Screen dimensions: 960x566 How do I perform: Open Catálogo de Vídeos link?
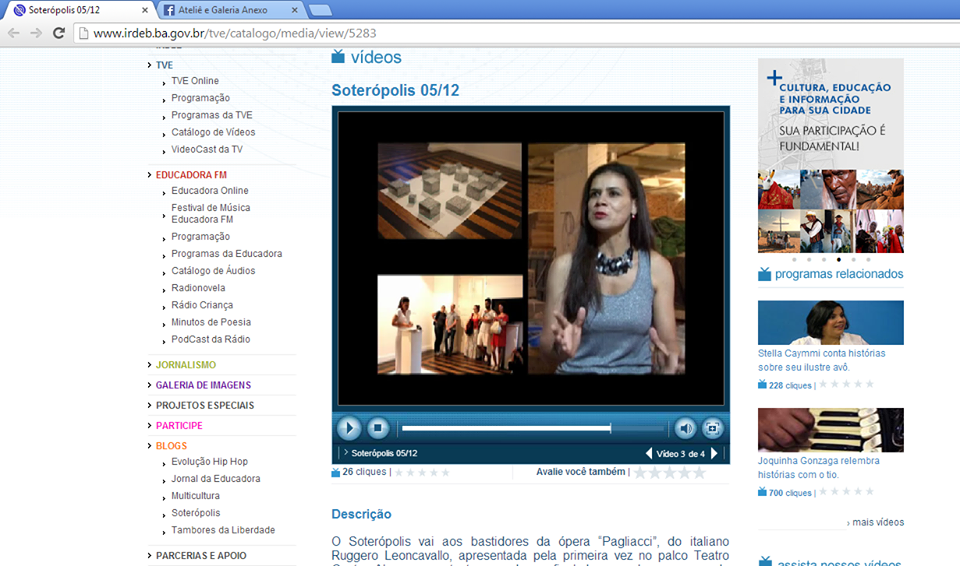pyautogui.click(x=213, y=132)
